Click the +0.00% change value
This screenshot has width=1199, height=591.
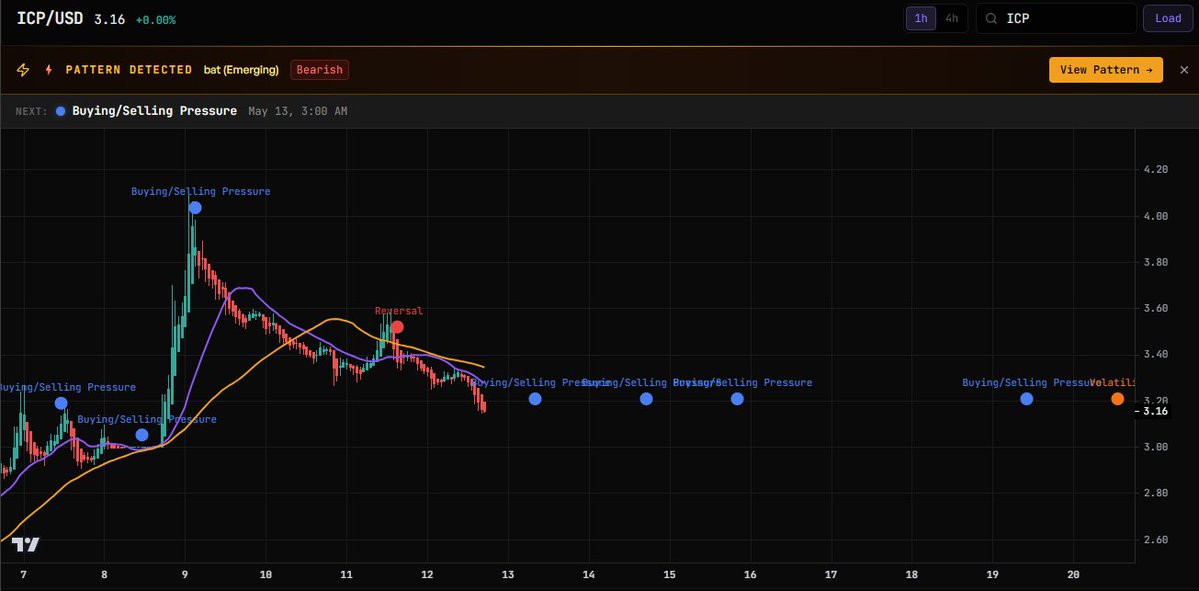click(155, 20)
